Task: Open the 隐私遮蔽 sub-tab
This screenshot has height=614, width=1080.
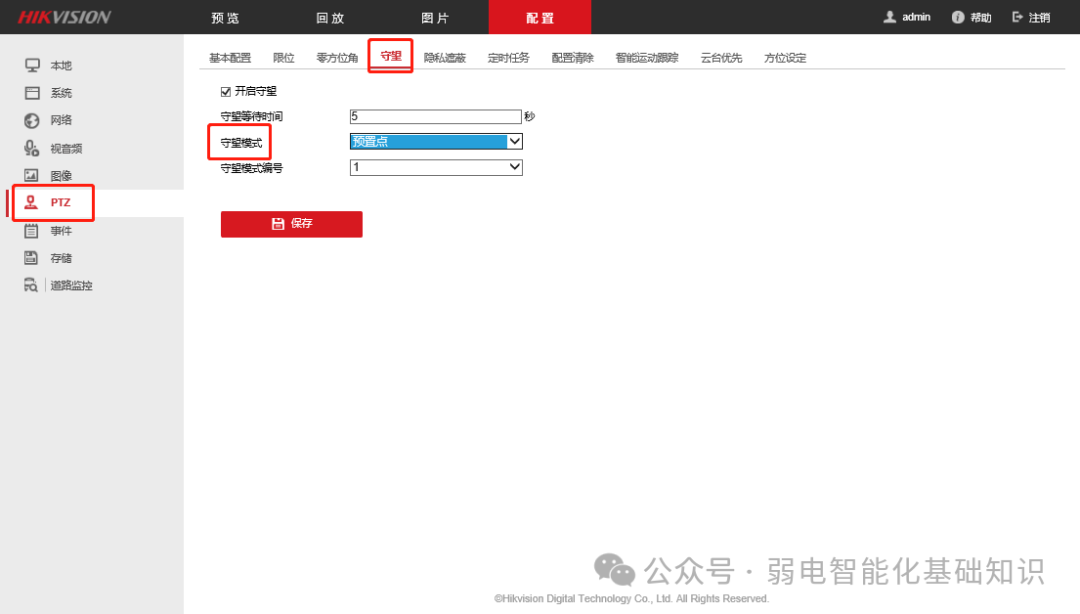Action: pyautogui.click(x=445, y=58)
